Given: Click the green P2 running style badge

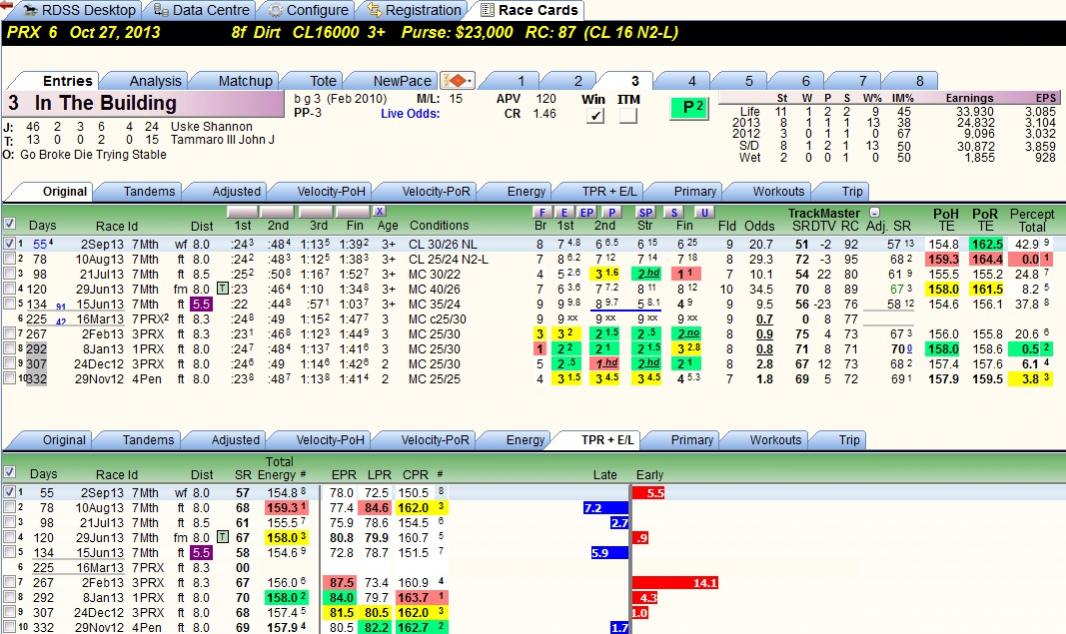Looking at the screenshot, I should point(689,108).
